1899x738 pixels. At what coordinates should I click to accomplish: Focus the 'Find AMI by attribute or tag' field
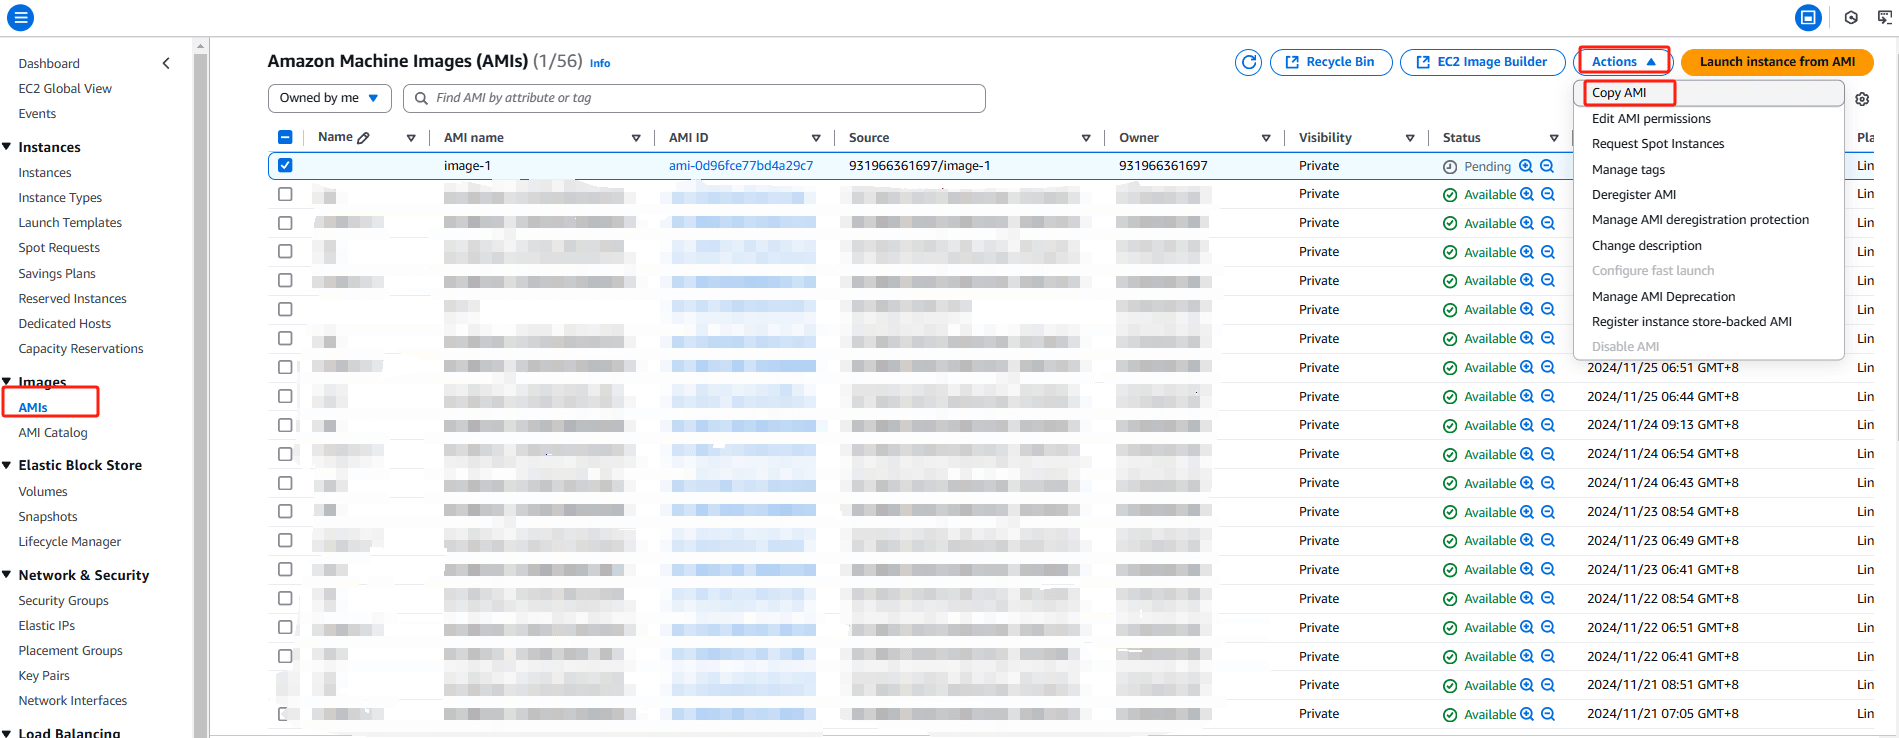point(694,98)
